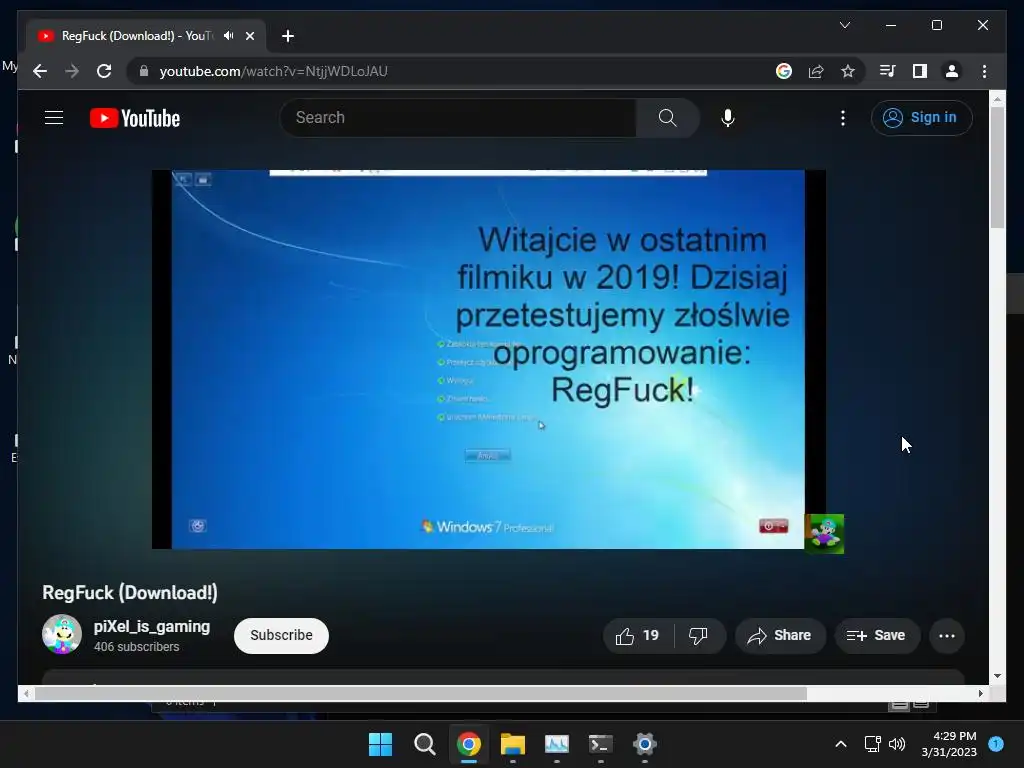Viewport: 1024px width, 768px height.
Task: Open the performance monitor taskbar app
Action: [x=556, y=744]
